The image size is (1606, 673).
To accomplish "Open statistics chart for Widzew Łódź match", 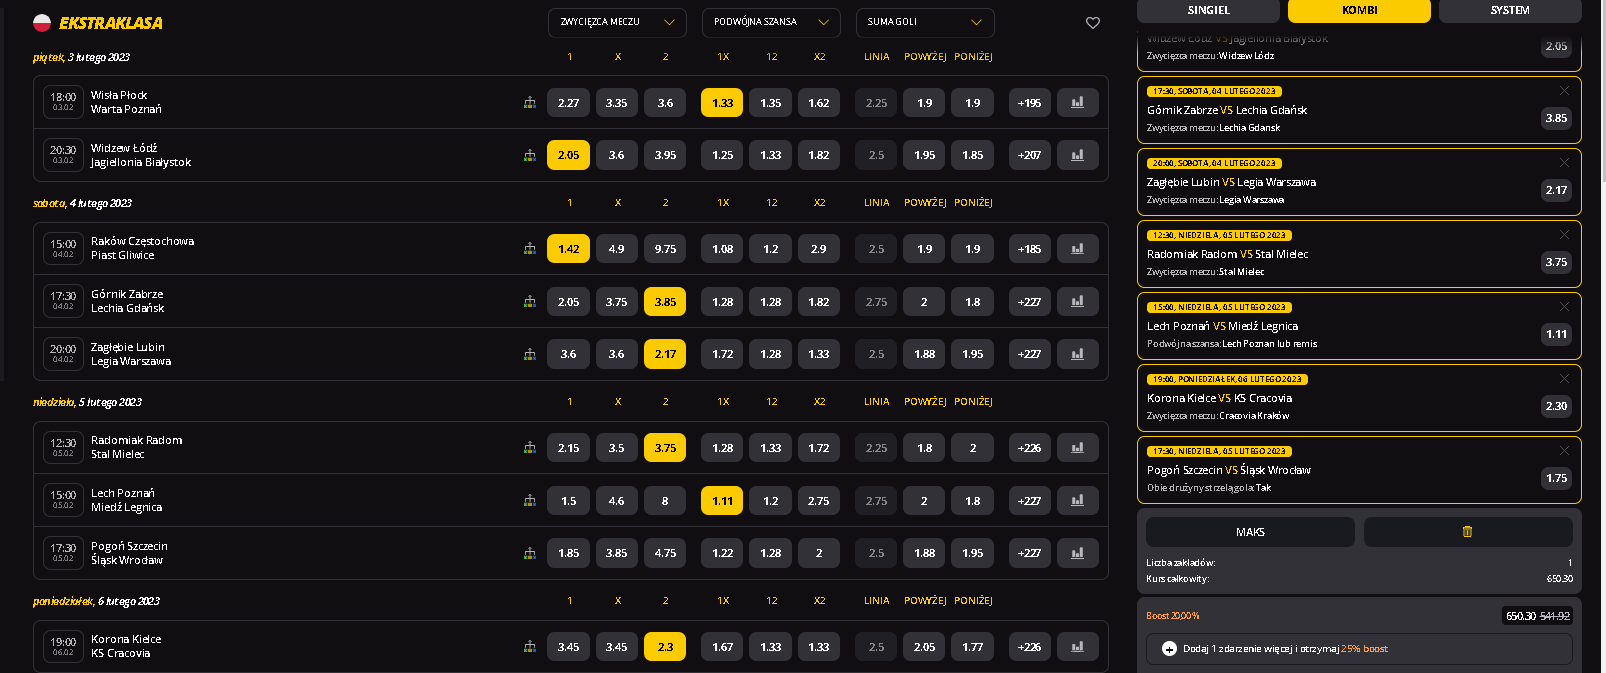I will pyautogui.click(x=1077, y=155).
